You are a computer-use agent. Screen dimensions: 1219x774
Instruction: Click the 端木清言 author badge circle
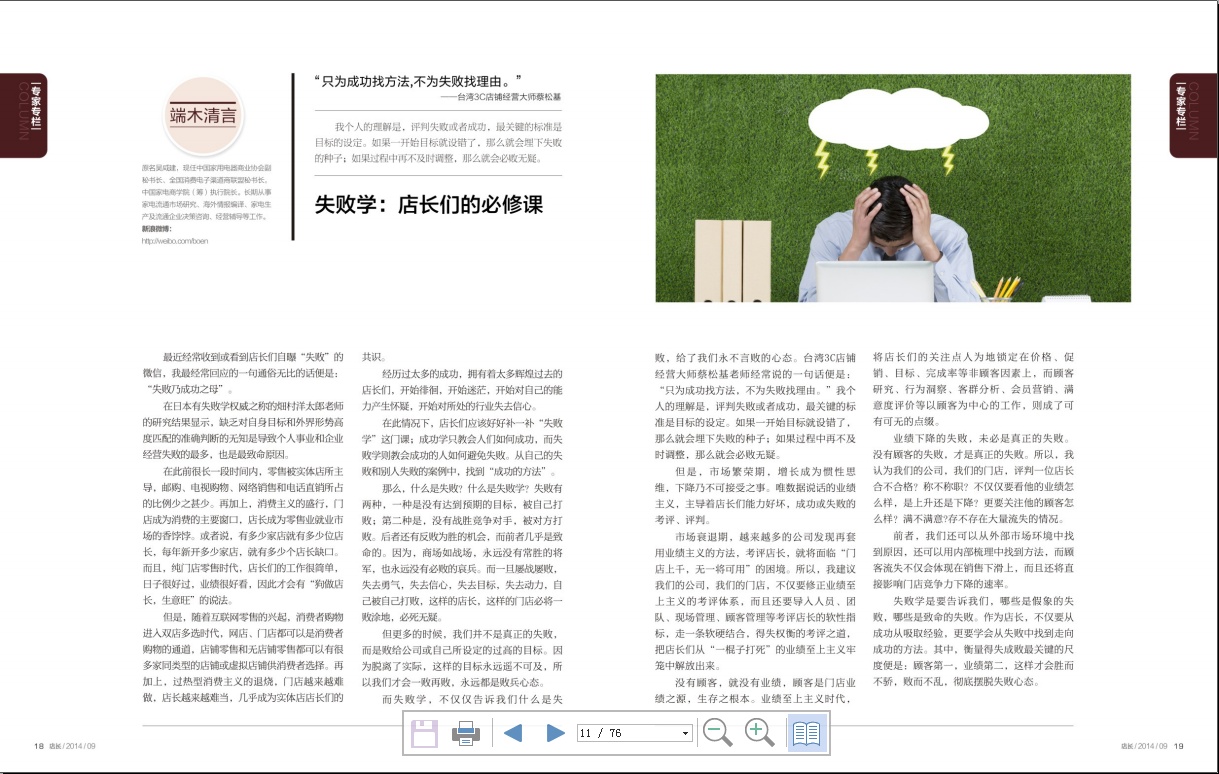[x=203, y=116]
